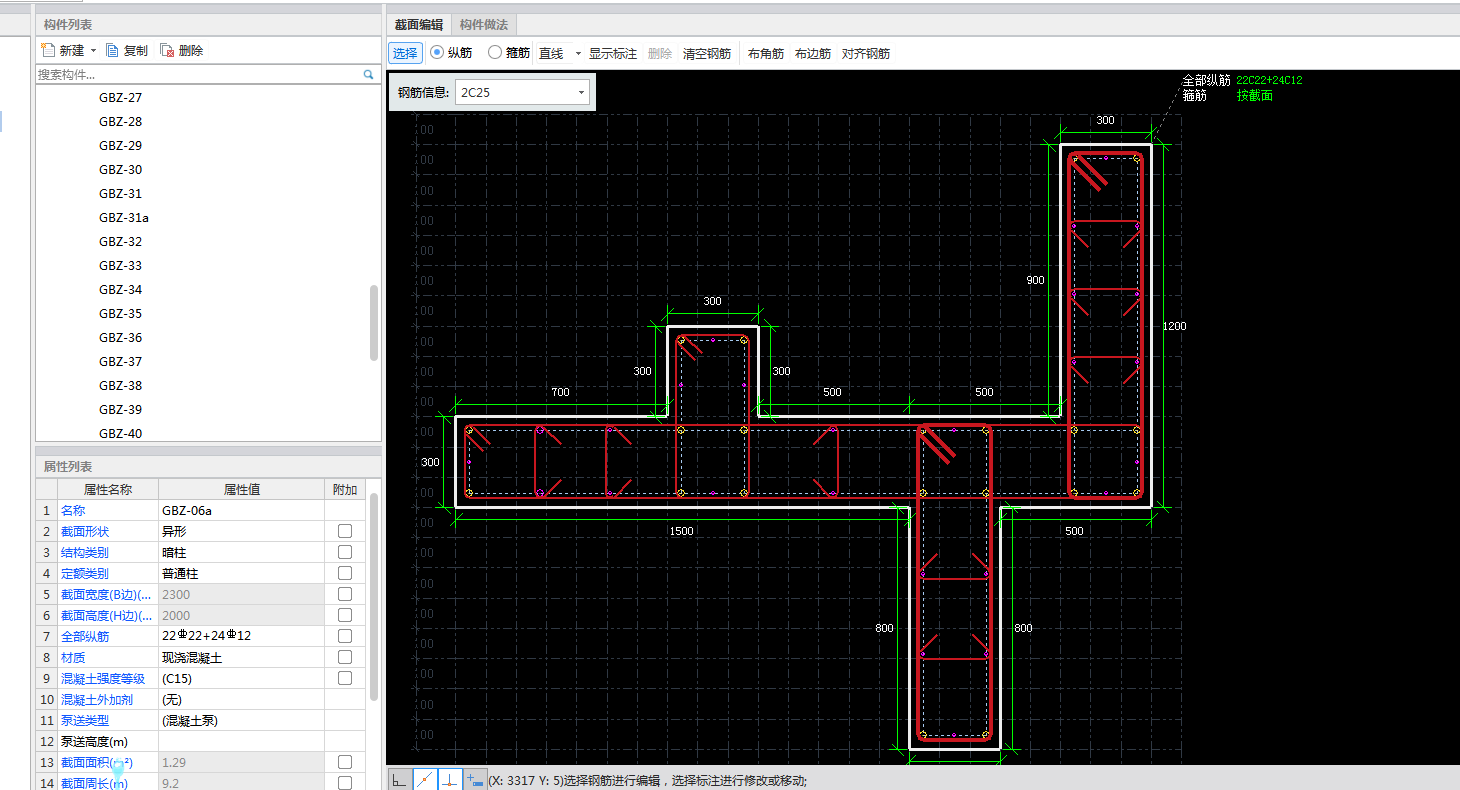Click the 混凝土强度等级 value (C15)
The image size is (1460, 790).
point(241,678)
